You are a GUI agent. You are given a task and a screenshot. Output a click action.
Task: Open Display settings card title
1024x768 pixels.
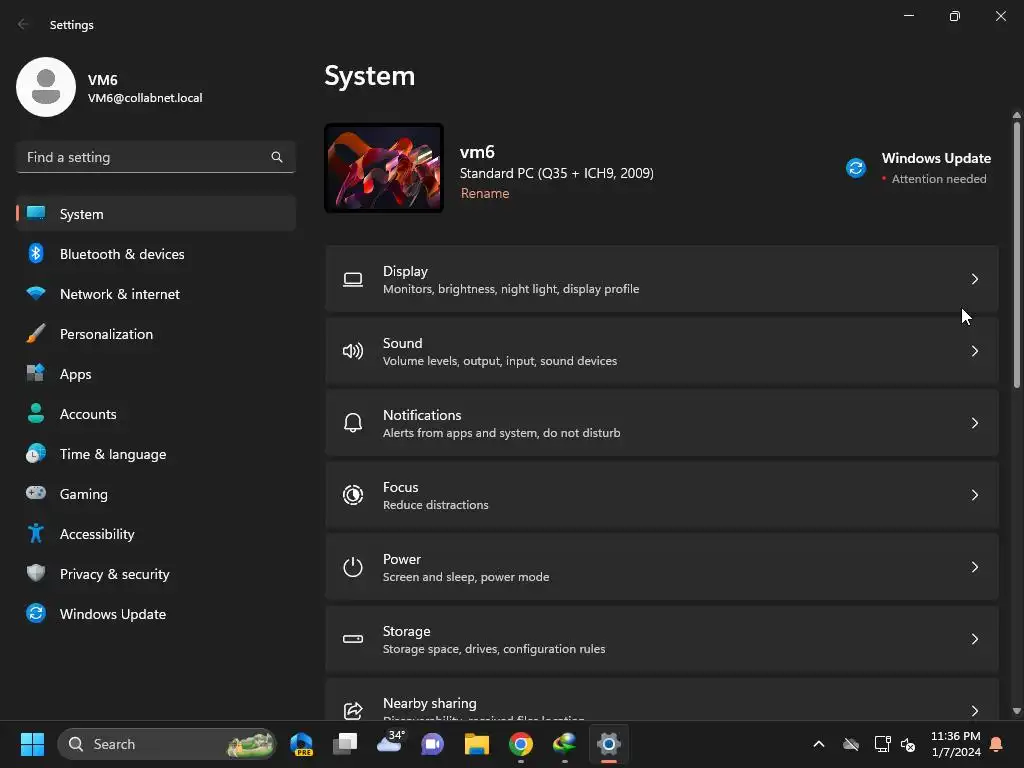coord(405,271)
